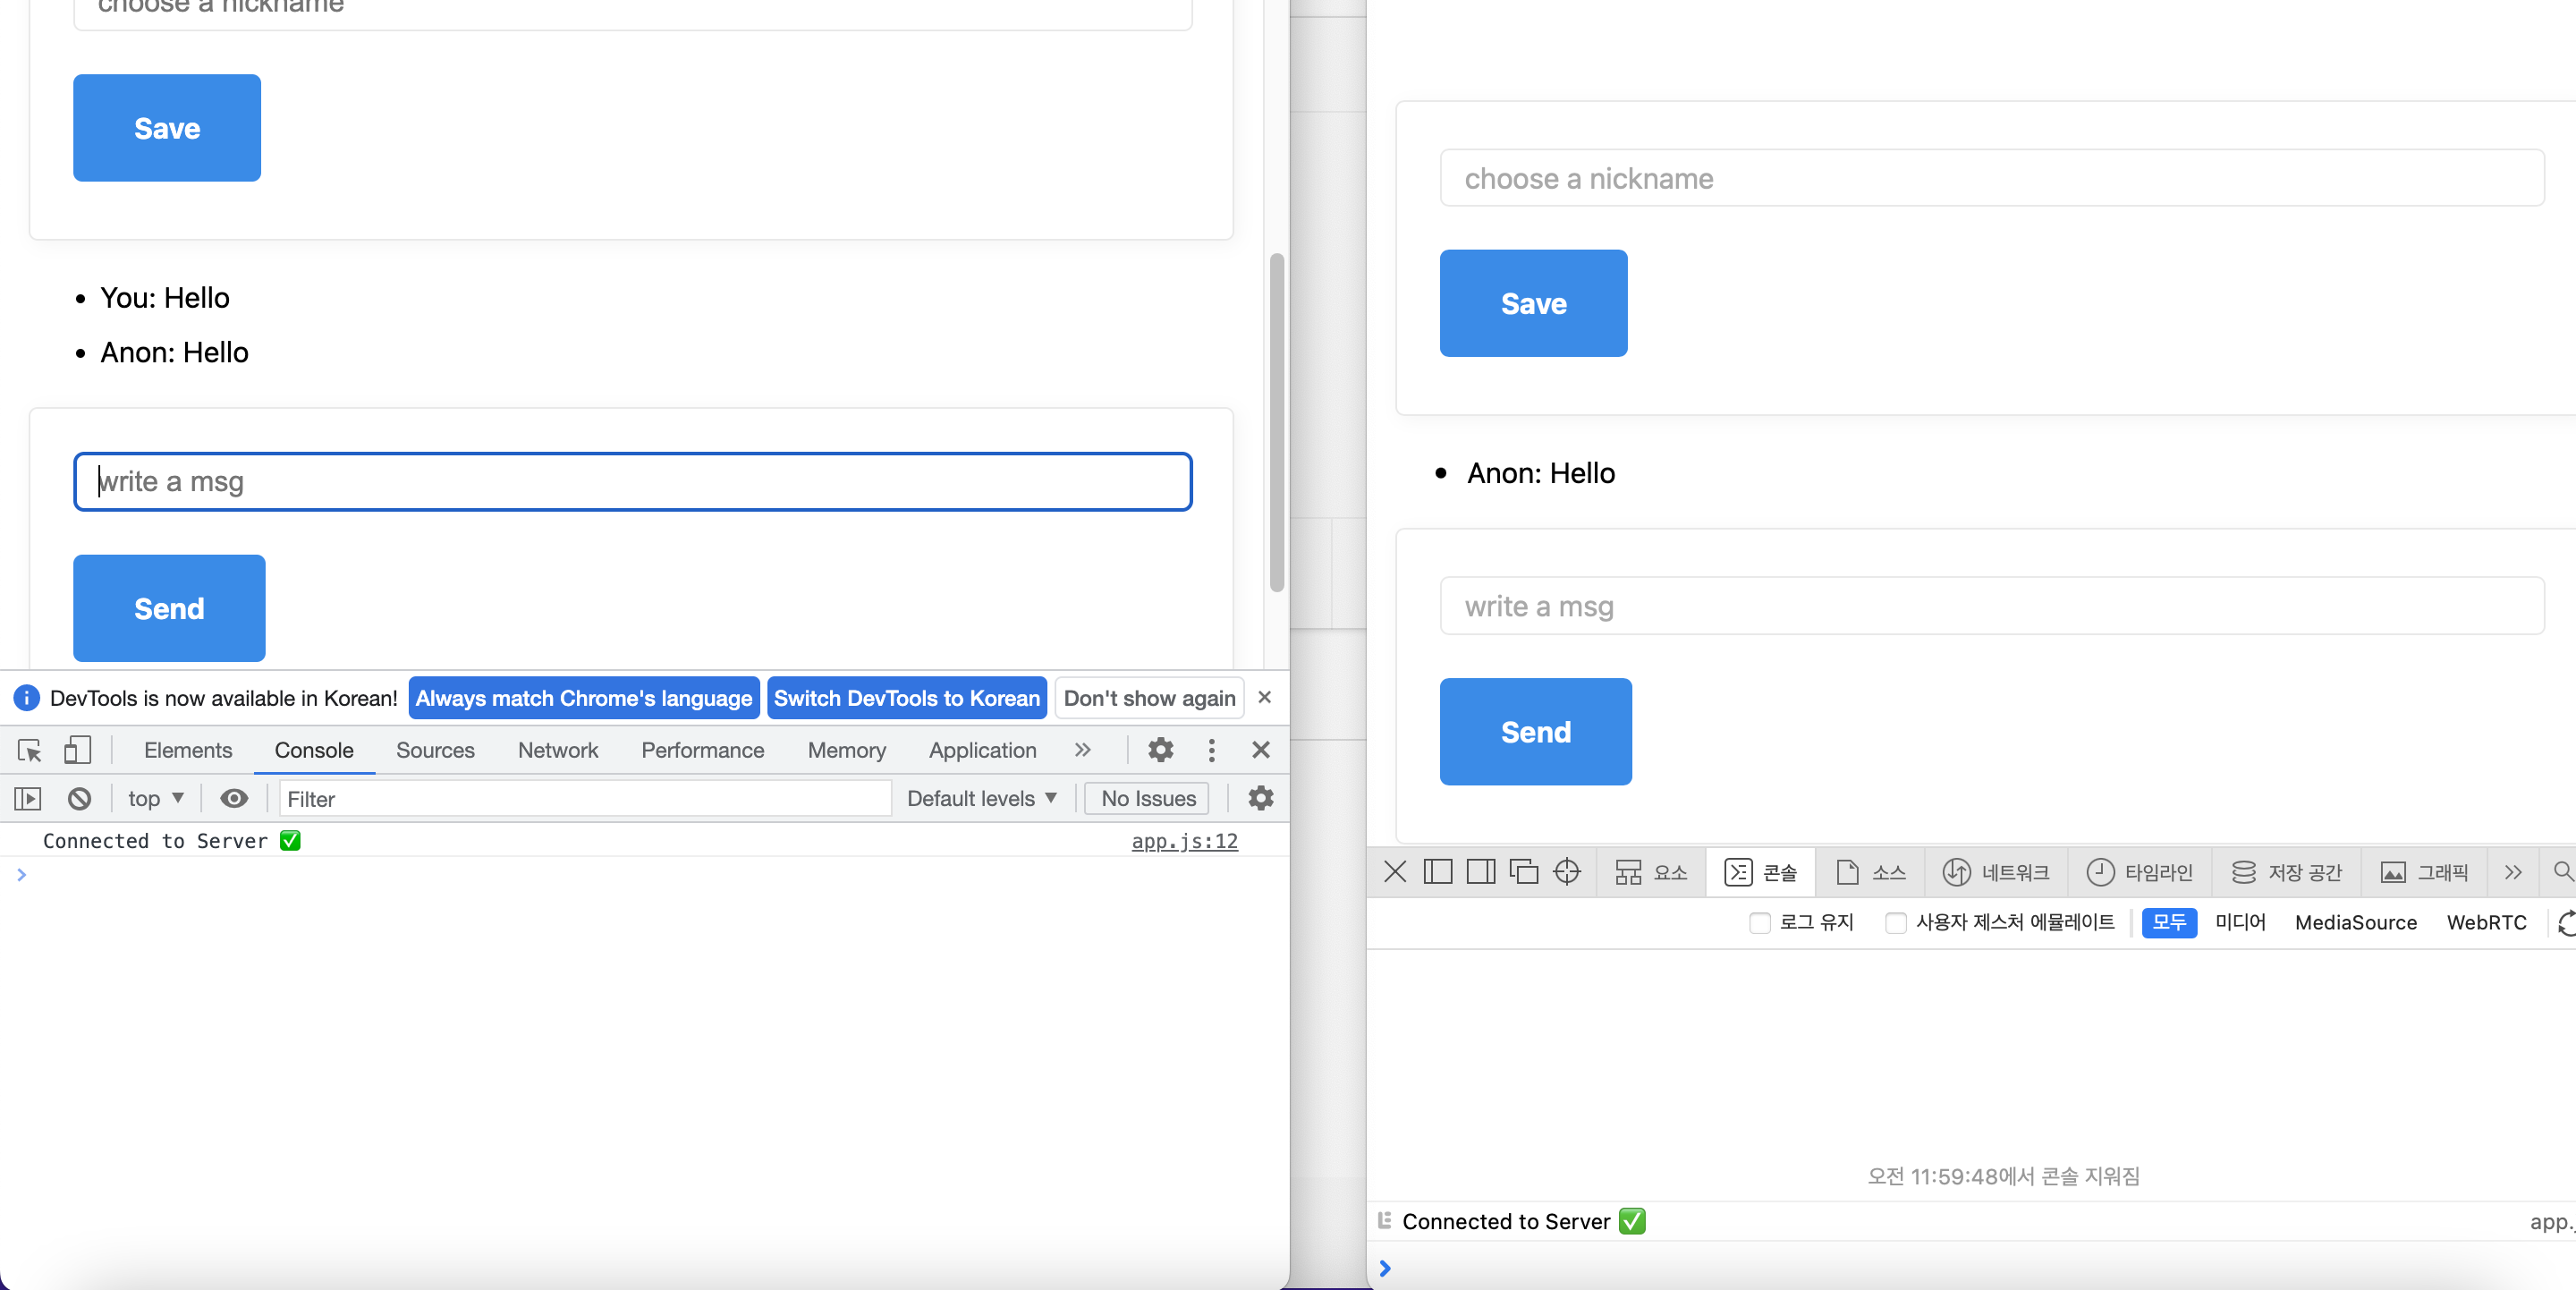Click Switch DevTools to Korean button

point(906,698)
